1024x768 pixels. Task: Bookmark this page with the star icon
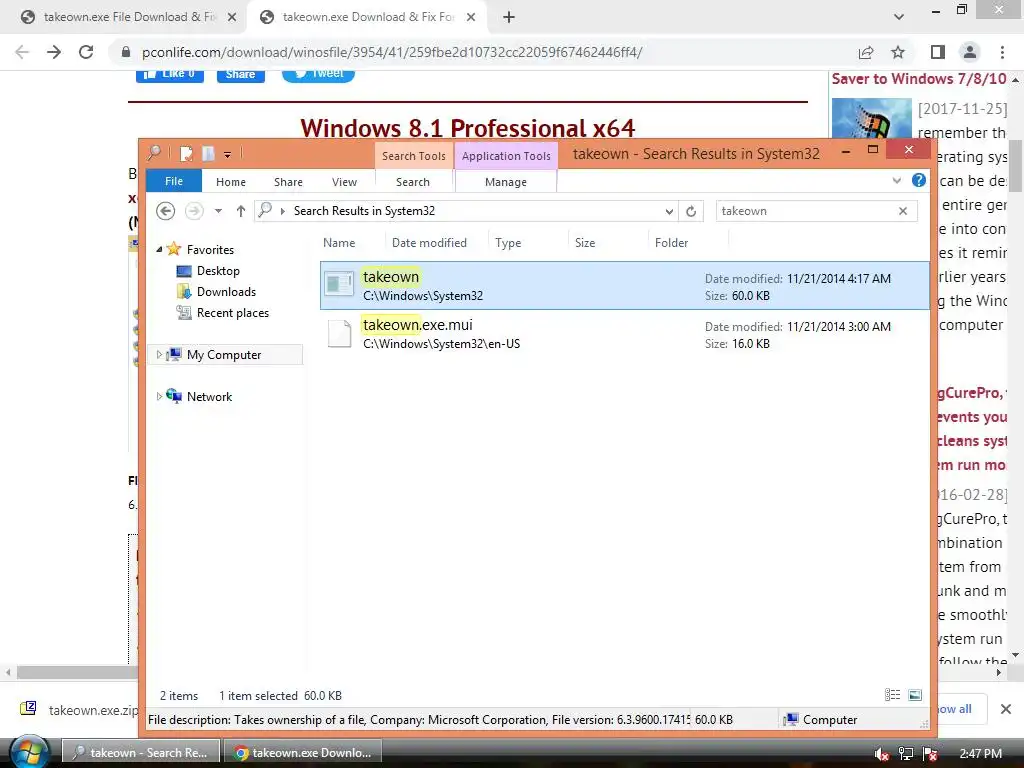(x=898, y=52)
